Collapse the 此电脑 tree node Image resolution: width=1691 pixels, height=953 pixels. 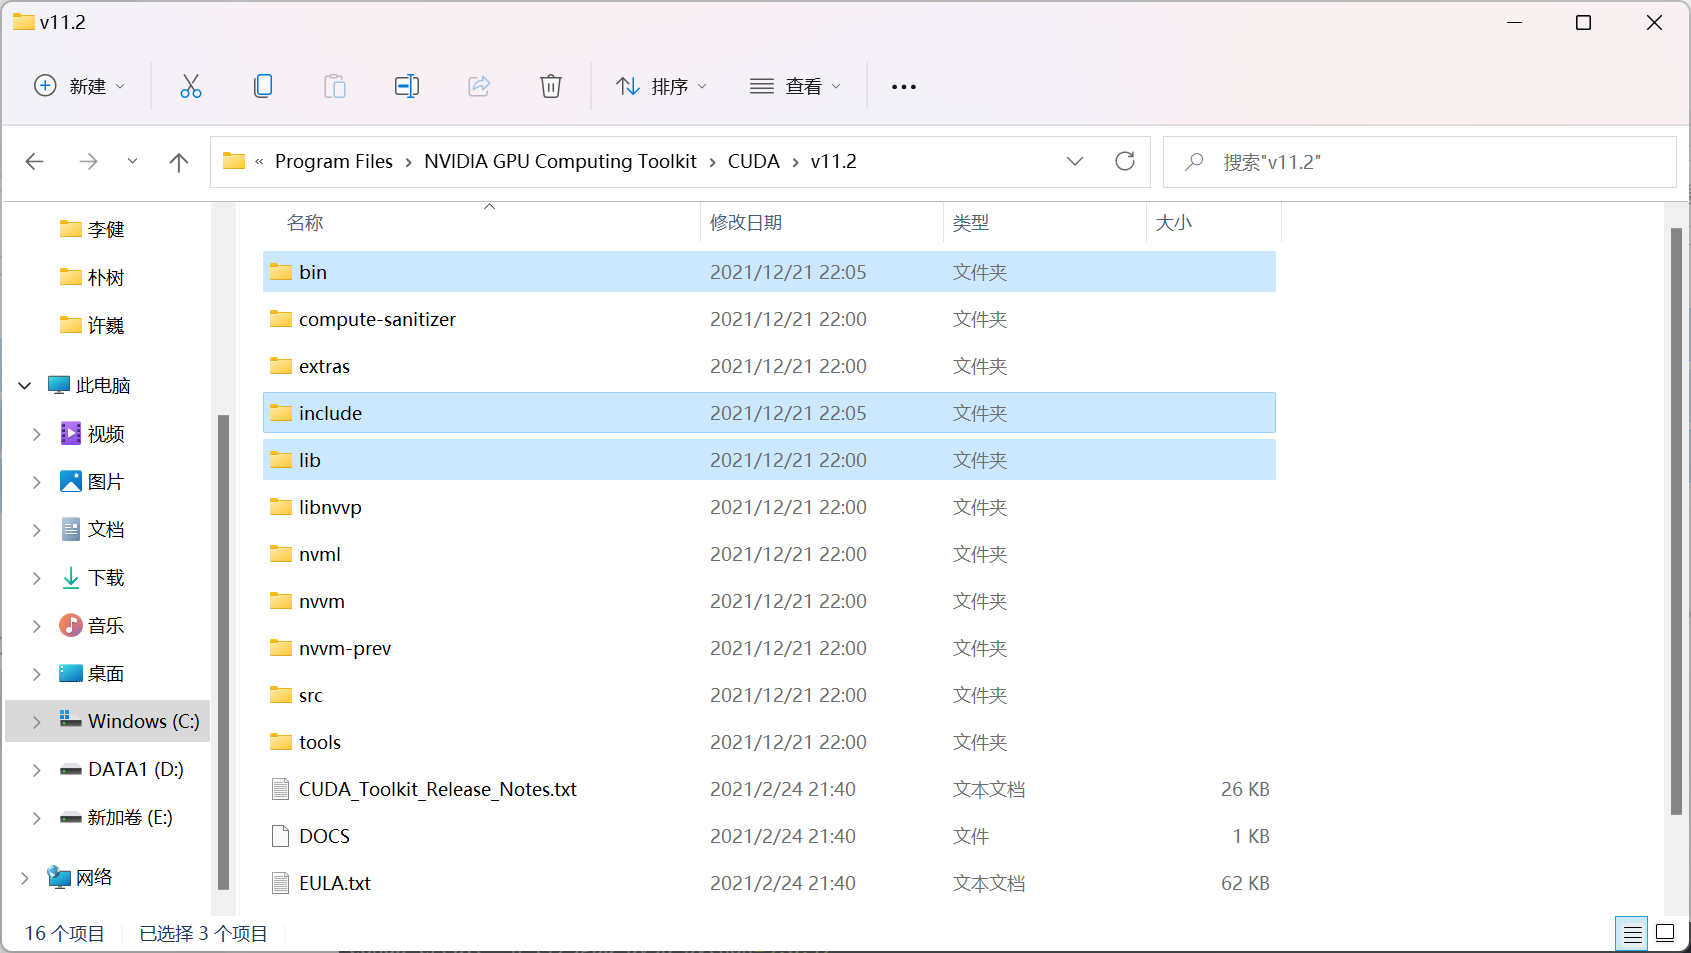tap(25, 385)
